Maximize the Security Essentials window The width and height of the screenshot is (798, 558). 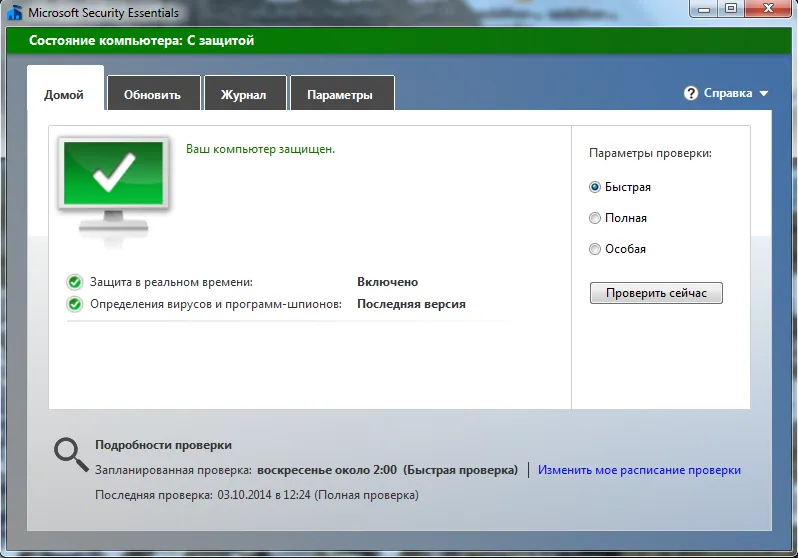[731, 9]
